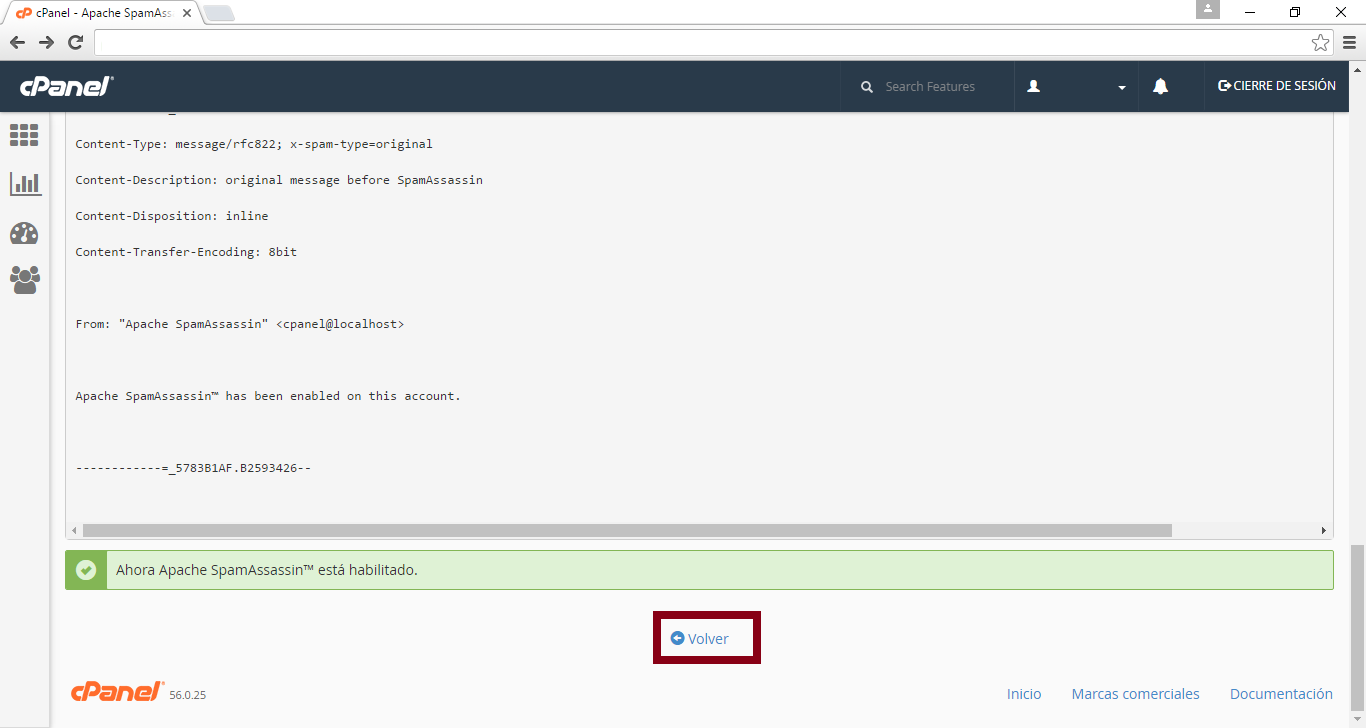1366x728 pixels.
Task: Open the Inicio footer link
Action: [1023, 694]
